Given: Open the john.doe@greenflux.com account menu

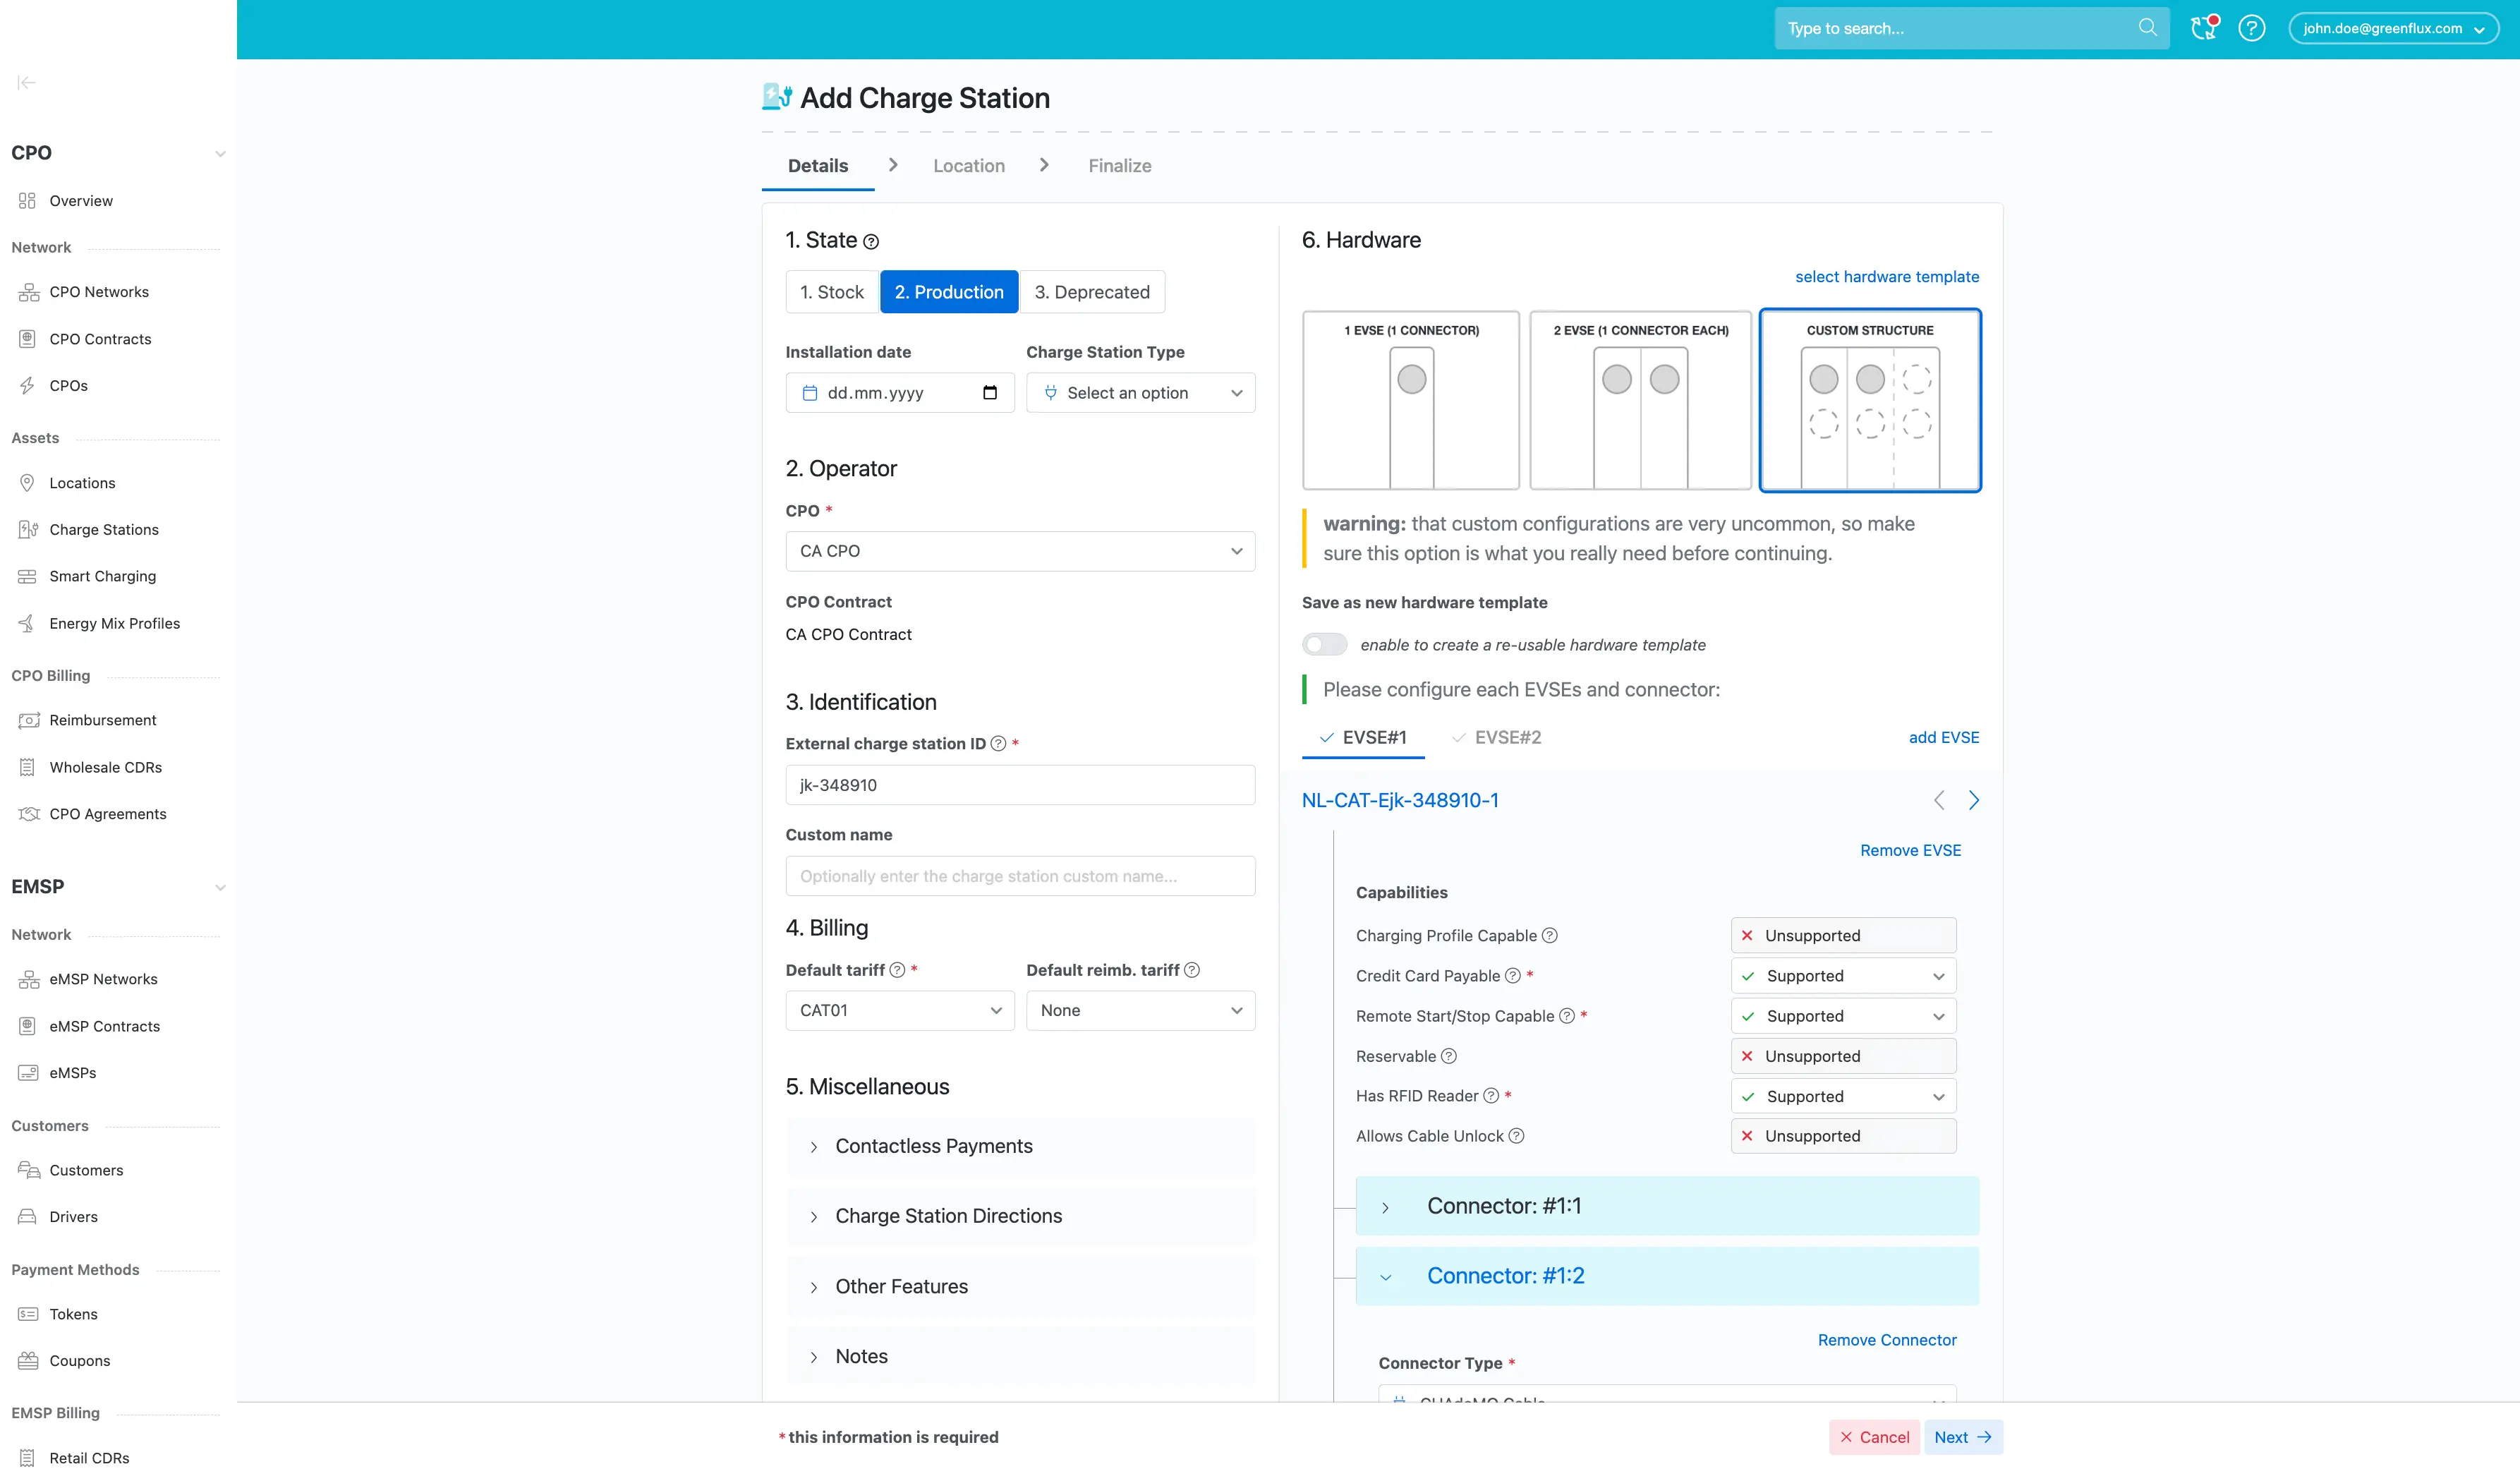Looking at the screenshot, I should pyautogui.click(x=2393, y=28).
